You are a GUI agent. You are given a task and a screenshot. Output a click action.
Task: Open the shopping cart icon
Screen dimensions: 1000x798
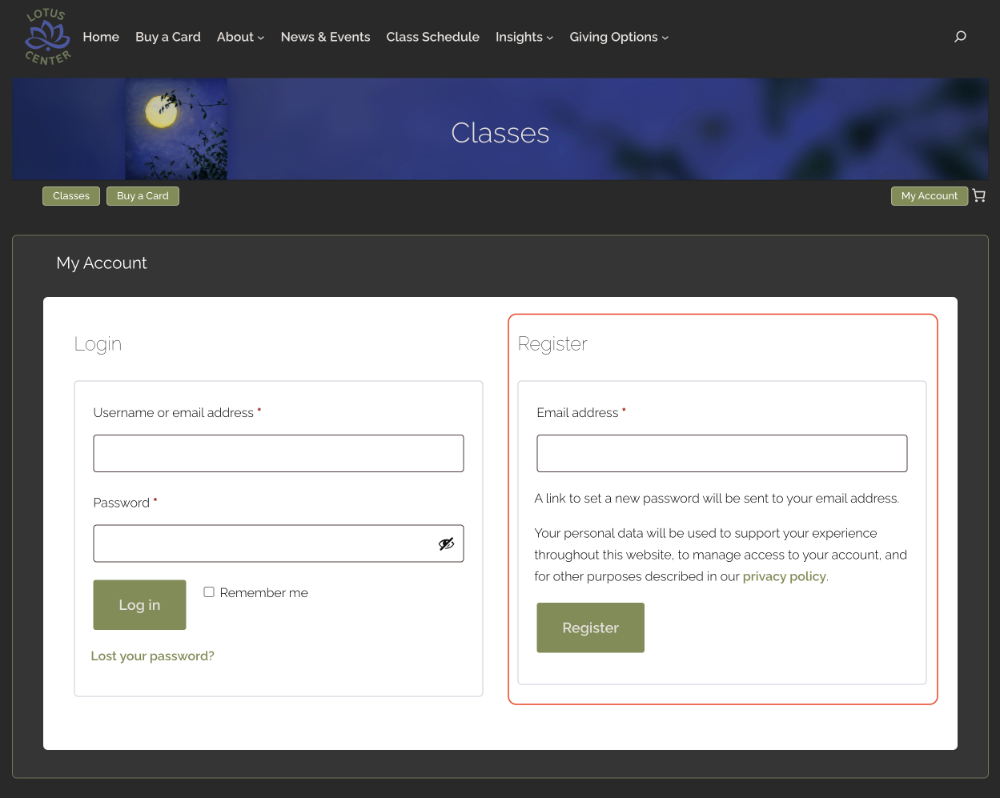pos(979,196)
